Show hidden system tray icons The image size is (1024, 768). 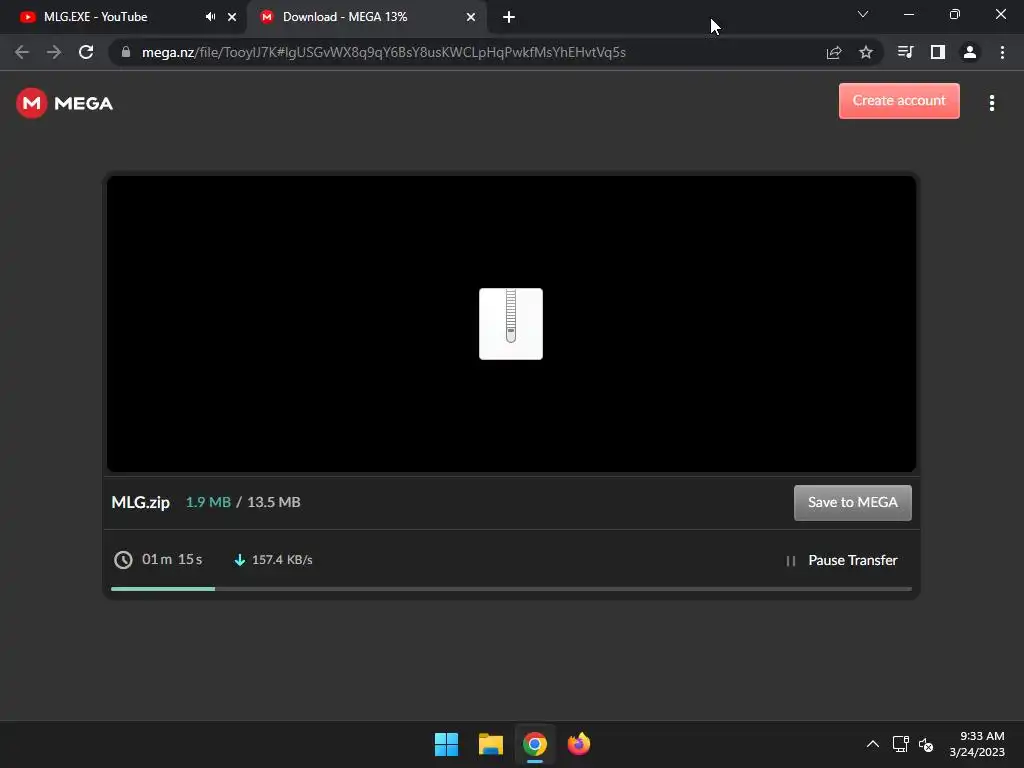(x=872, y=744)
